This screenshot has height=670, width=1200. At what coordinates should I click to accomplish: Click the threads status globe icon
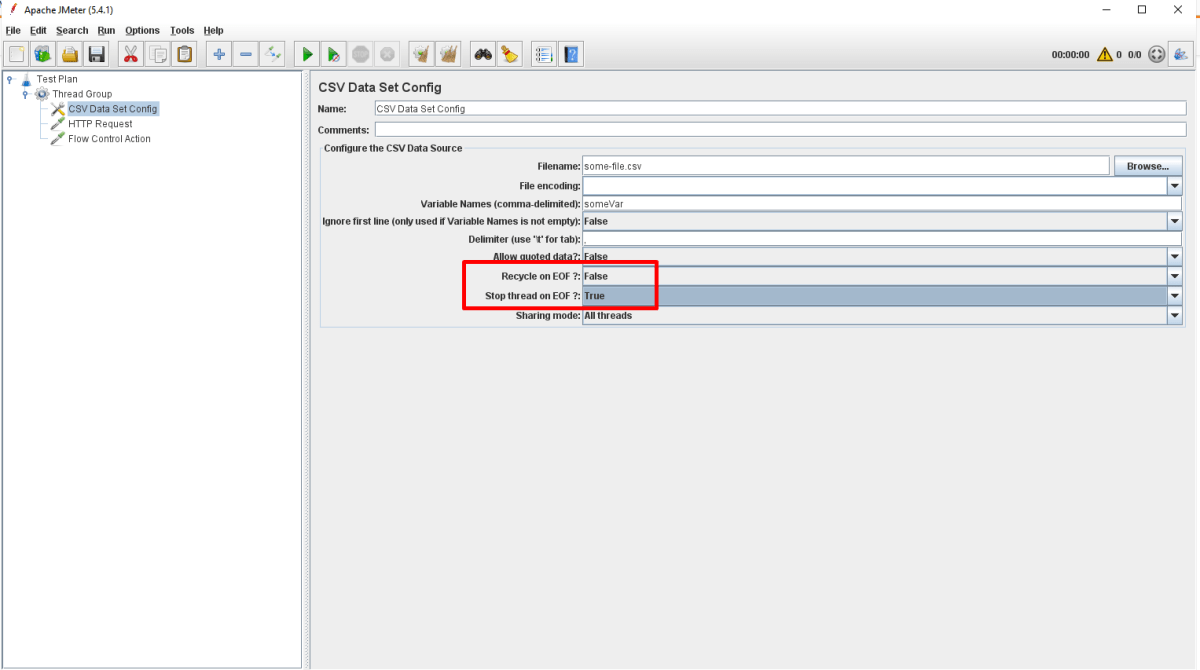(1157, 55)
